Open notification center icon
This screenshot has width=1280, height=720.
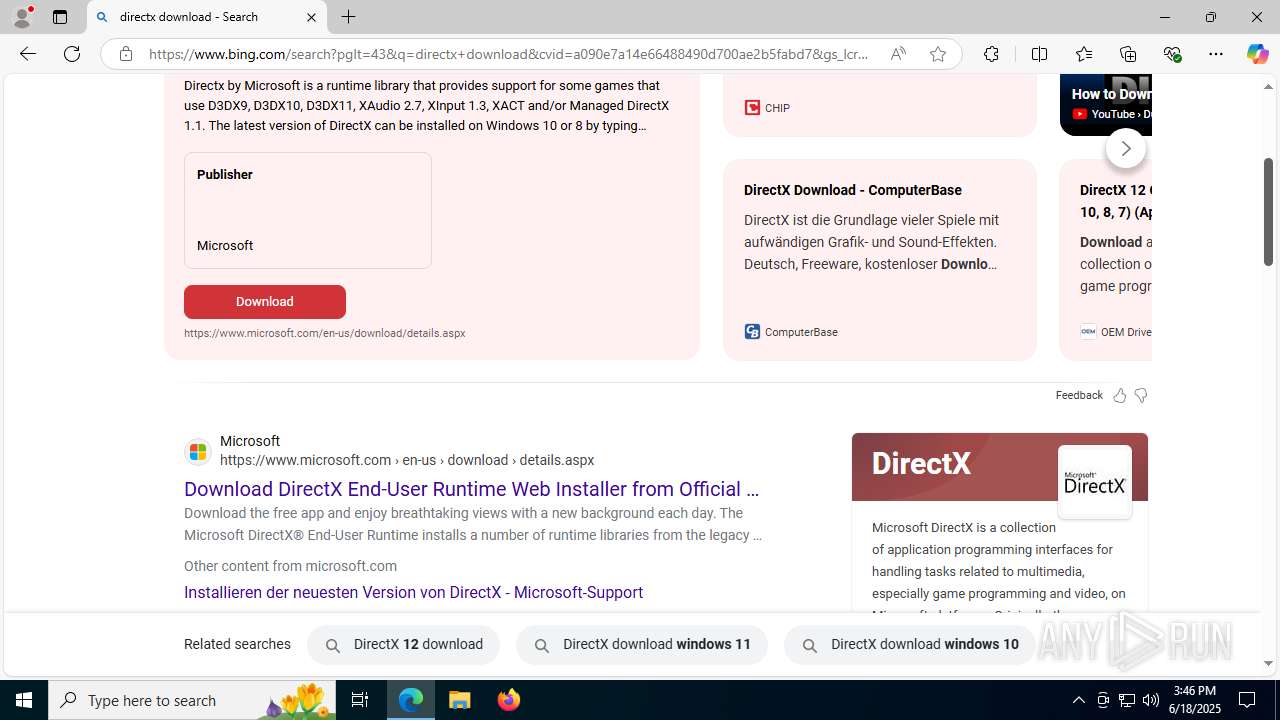(x=1248, y=700)
